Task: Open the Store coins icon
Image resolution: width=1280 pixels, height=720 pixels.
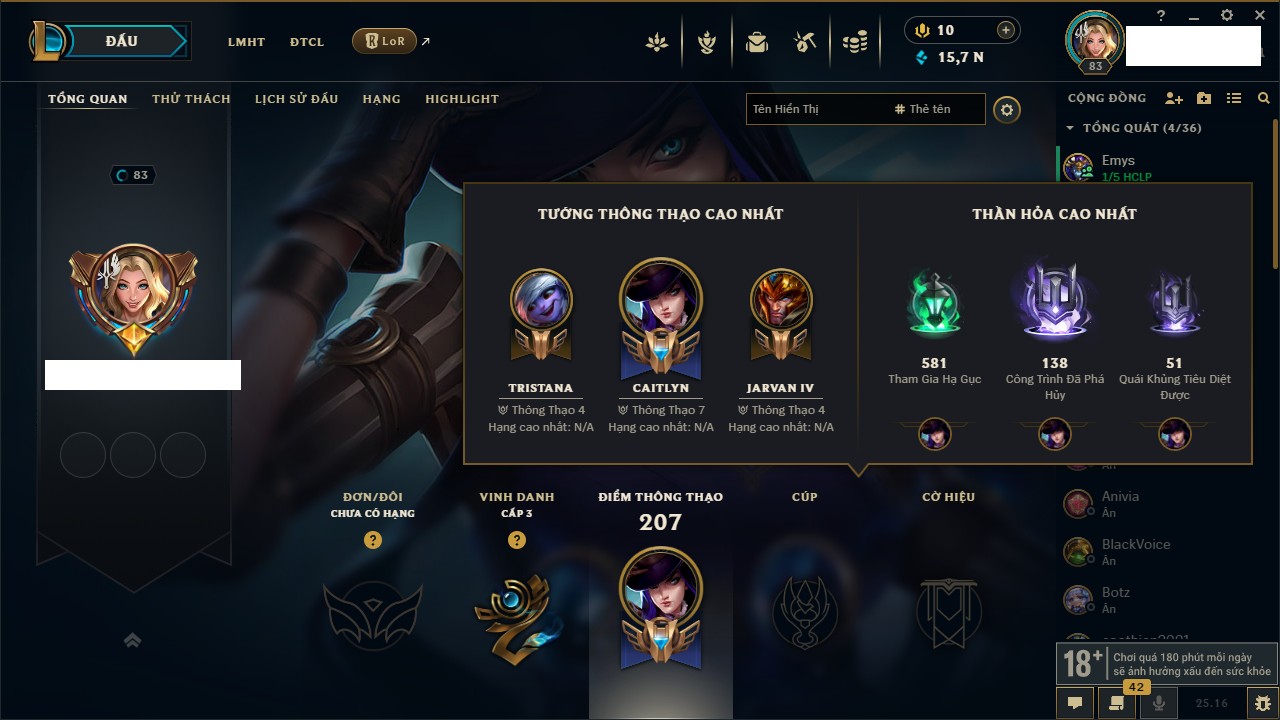Action: (x=855, y=42)
